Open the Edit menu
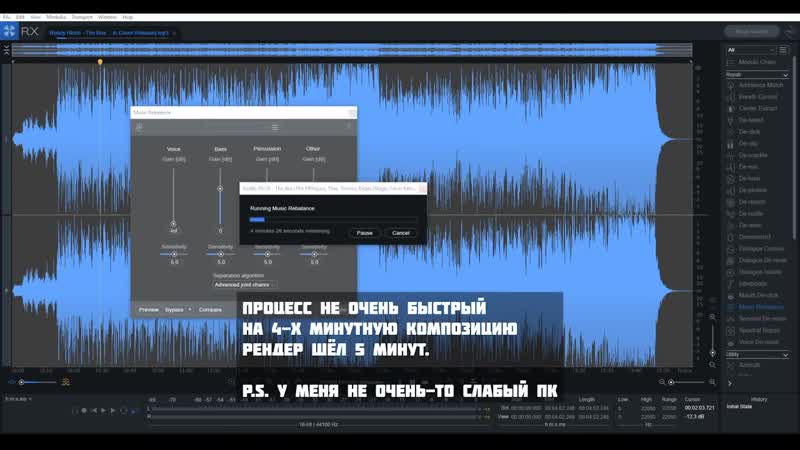800x450 pixels. point(21,17)
